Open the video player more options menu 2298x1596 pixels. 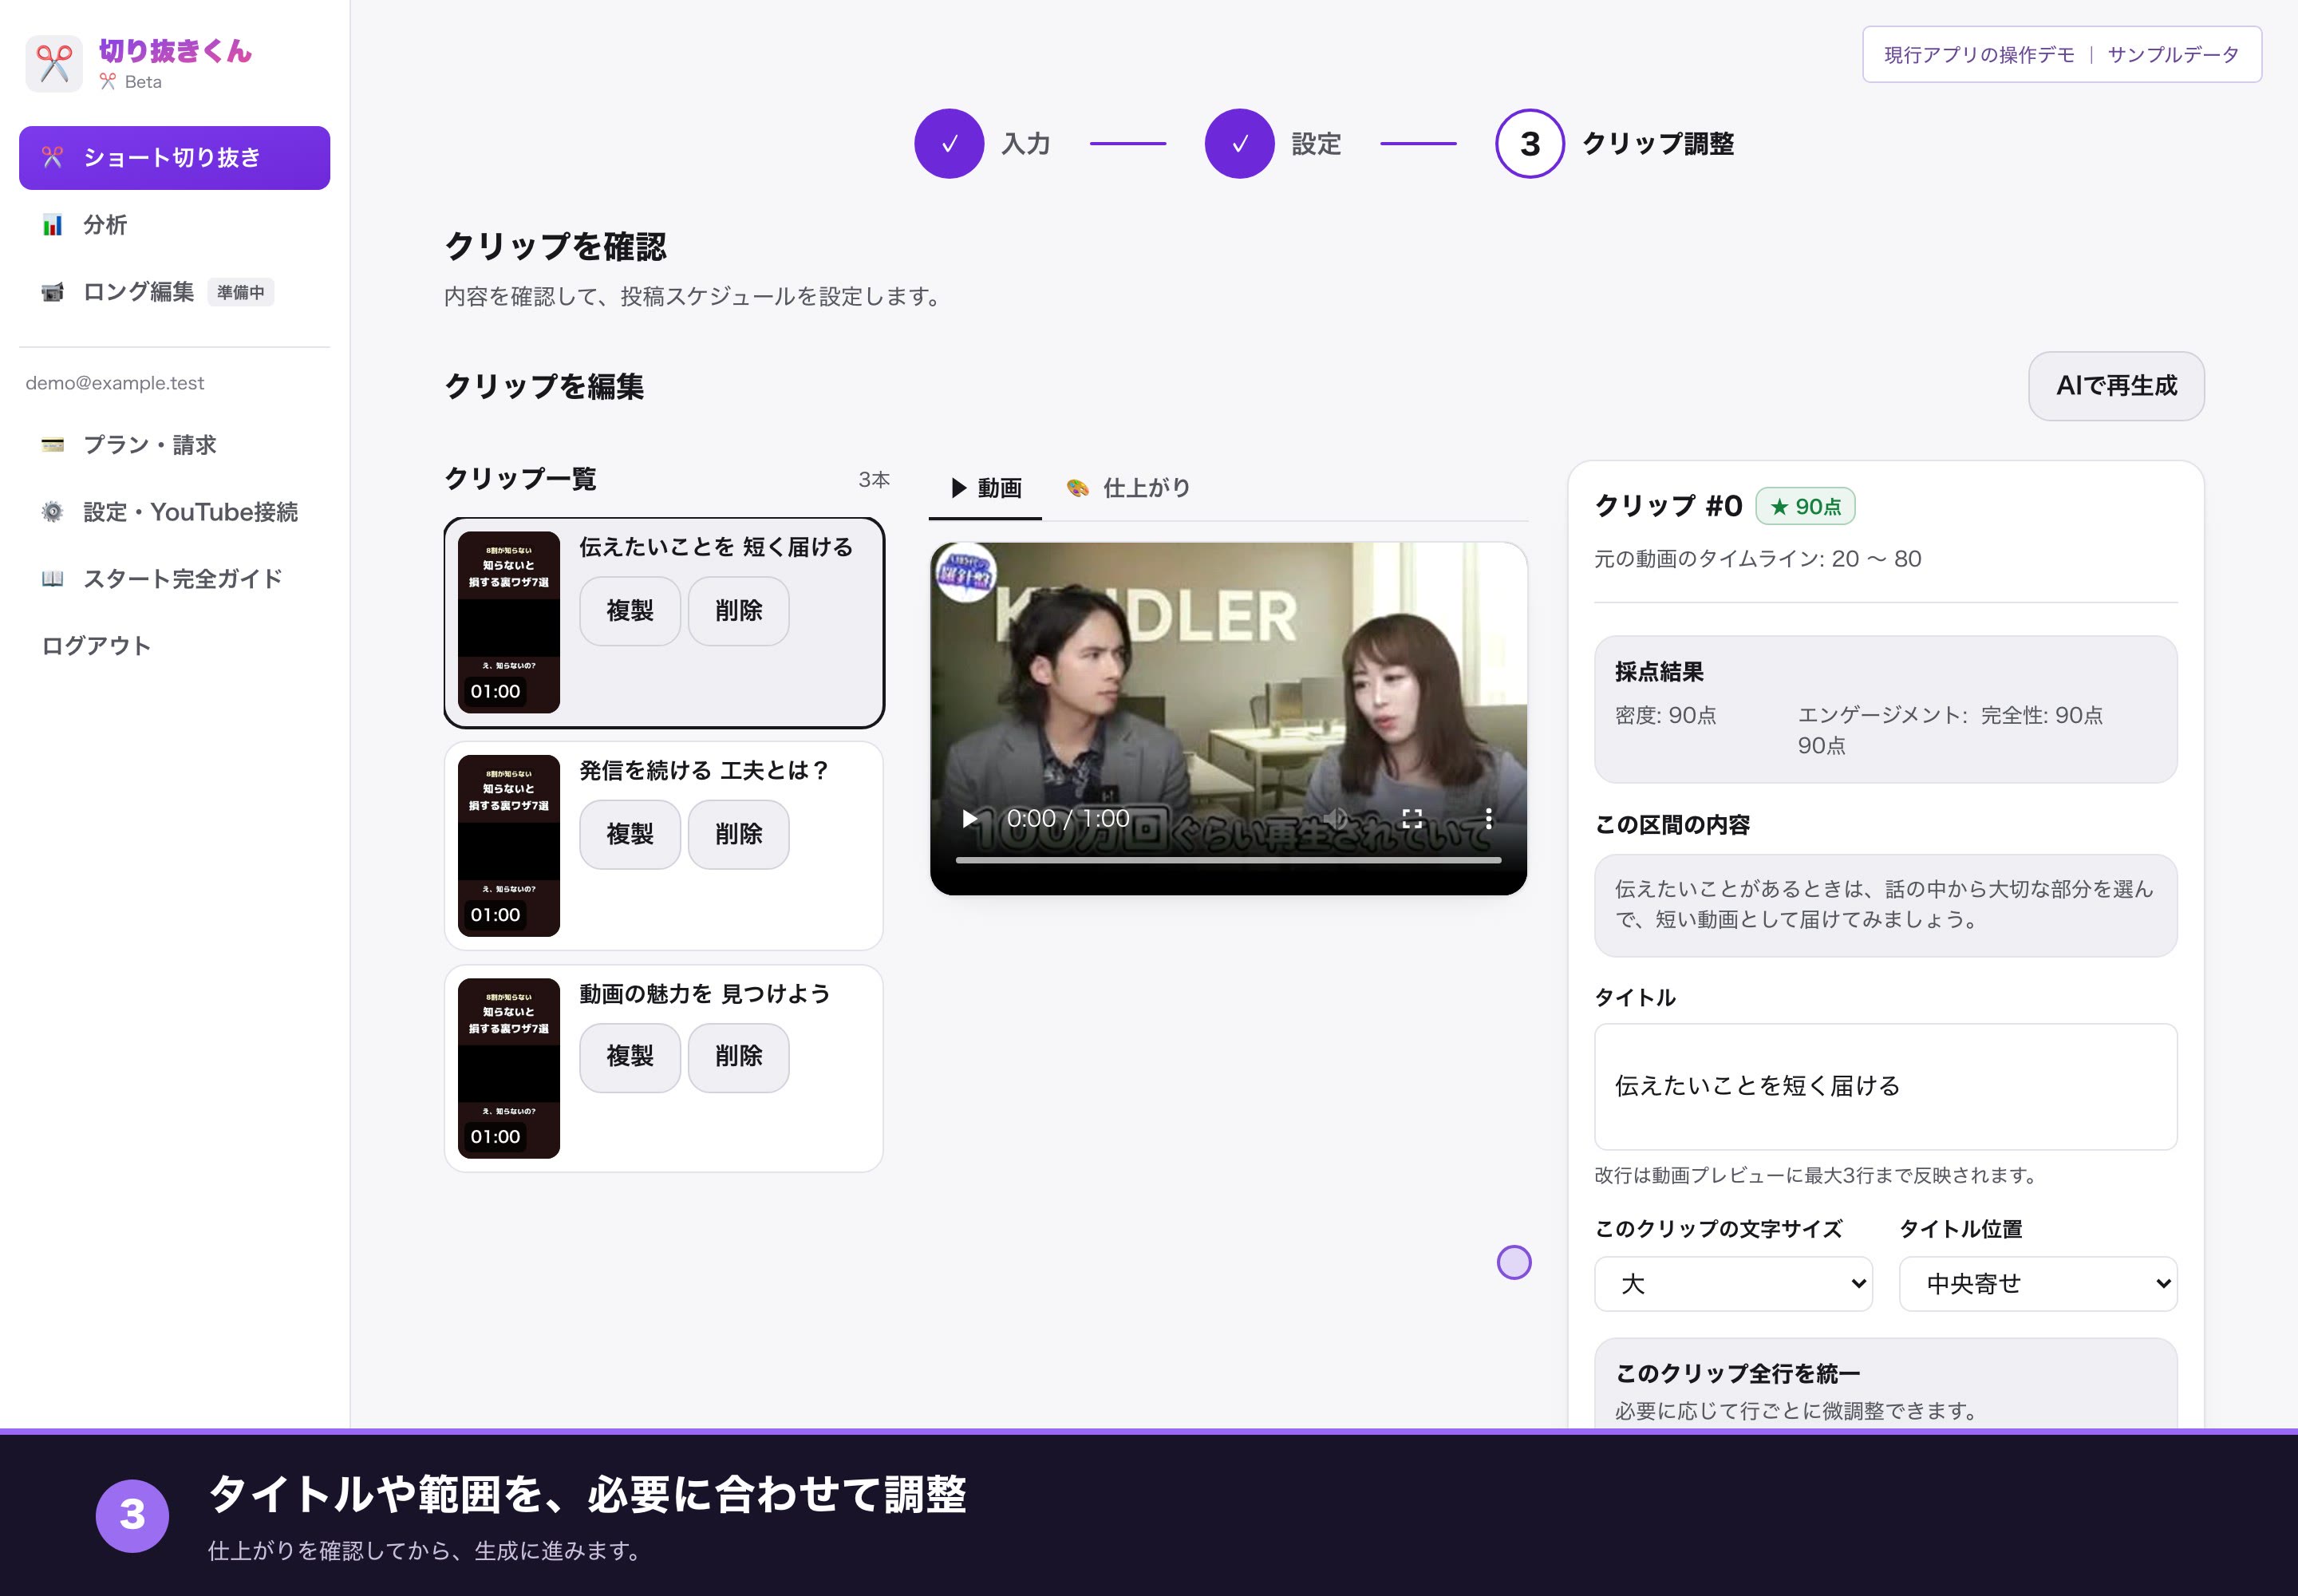coord(1489,819)
